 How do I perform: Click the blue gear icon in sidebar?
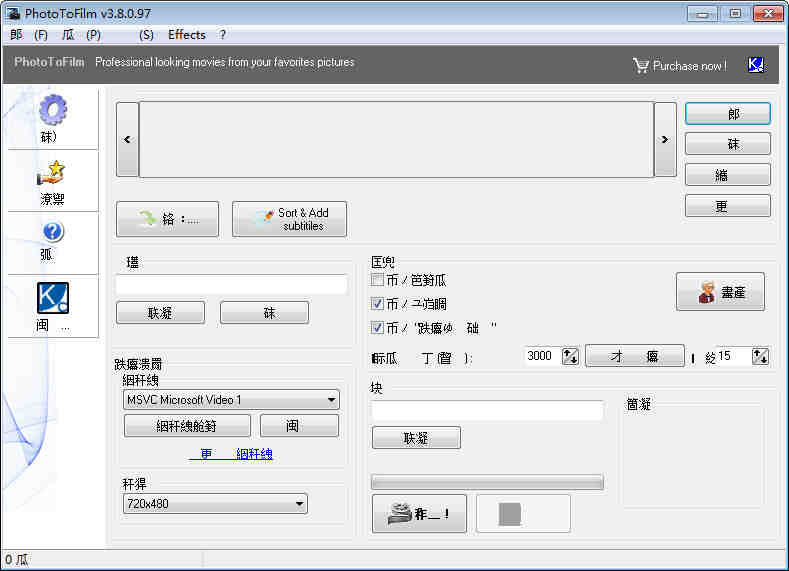pyautogui.click(x=53, y=110)
